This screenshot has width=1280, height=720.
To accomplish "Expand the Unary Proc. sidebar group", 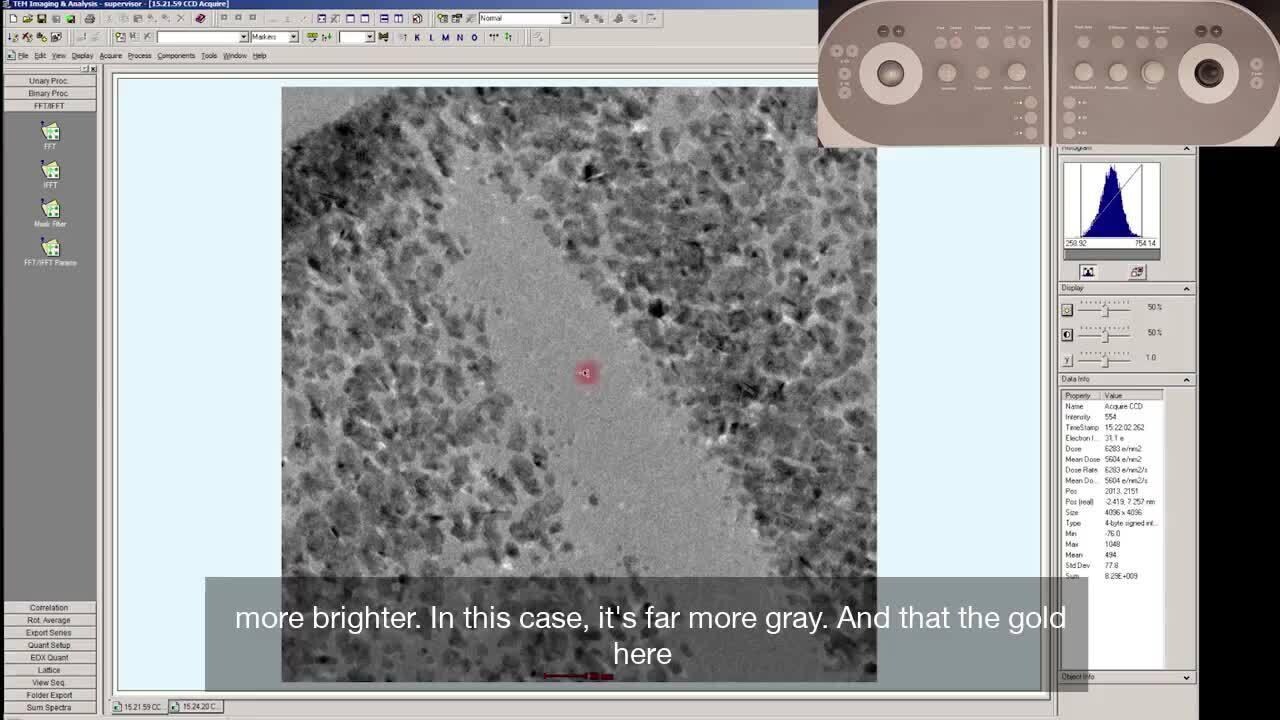I will click(48, 81).
